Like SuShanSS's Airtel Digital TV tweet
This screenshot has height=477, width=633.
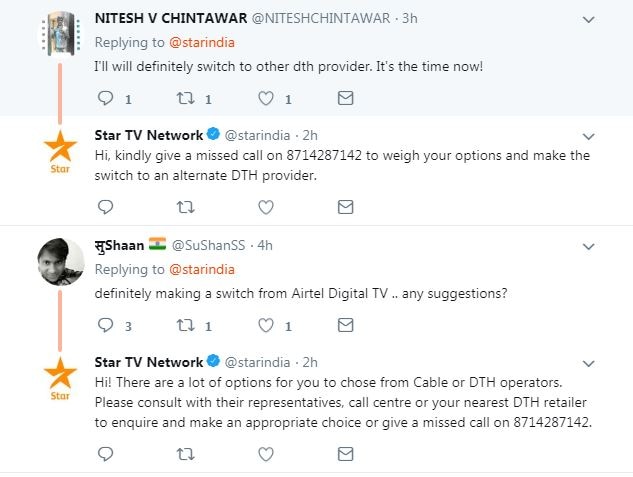pyautogui.click(x=267, y=325)
